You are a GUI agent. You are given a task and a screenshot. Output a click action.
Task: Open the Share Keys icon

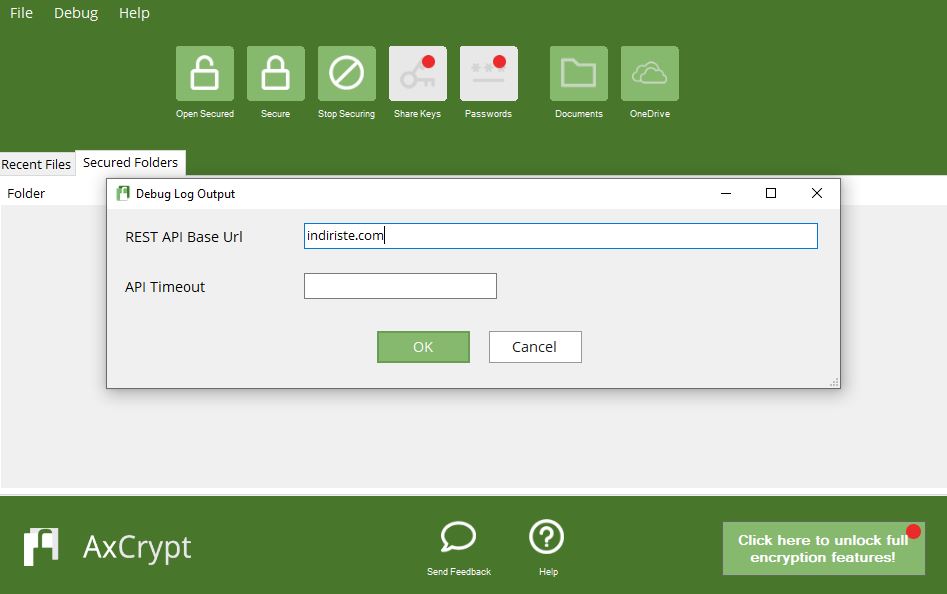click(417, 74)
